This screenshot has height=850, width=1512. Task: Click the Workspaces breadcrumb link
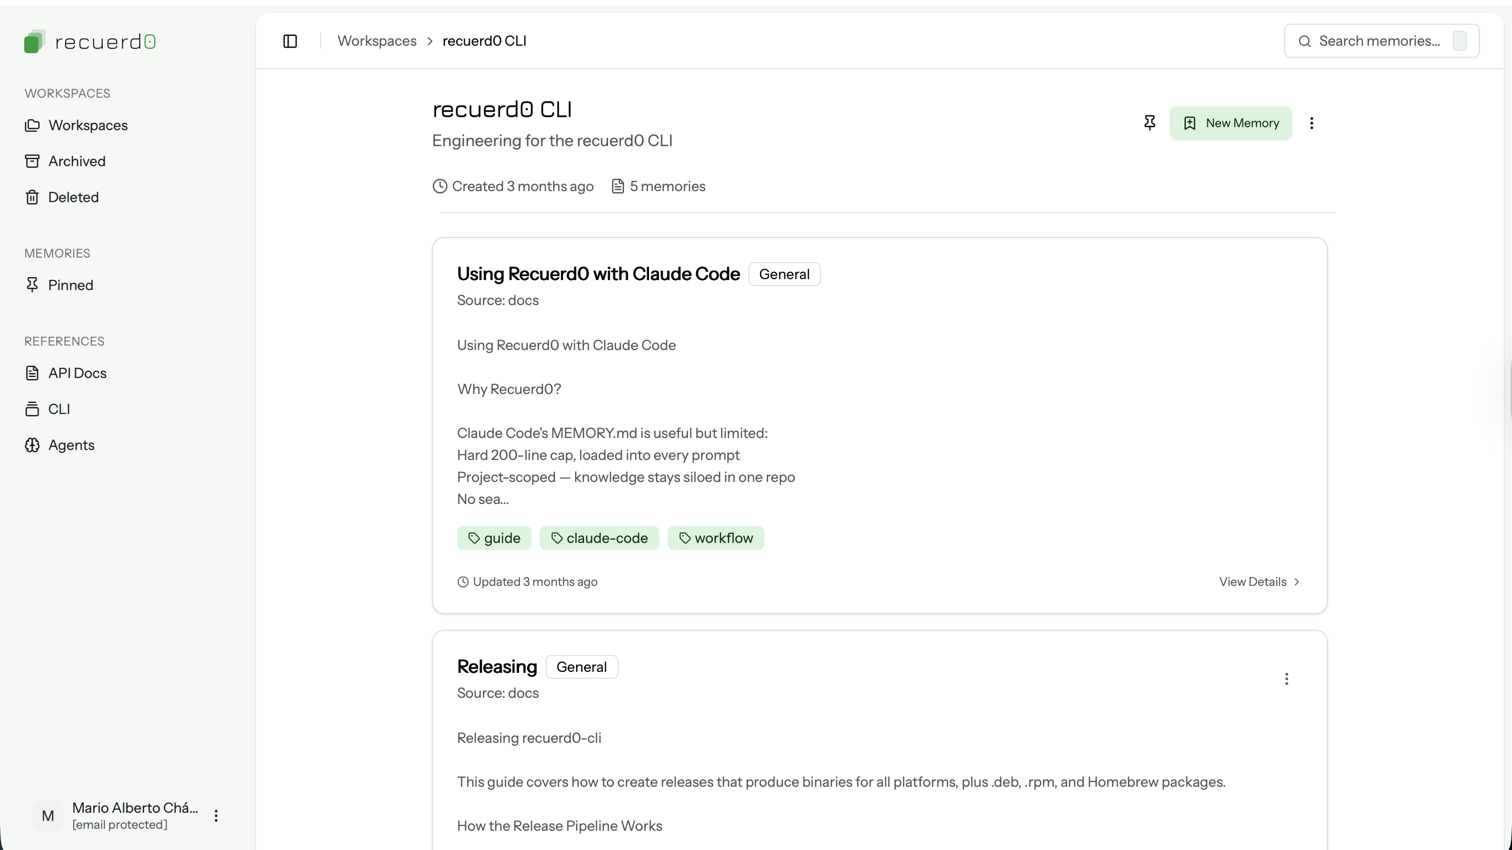click(x=377, y=41)
